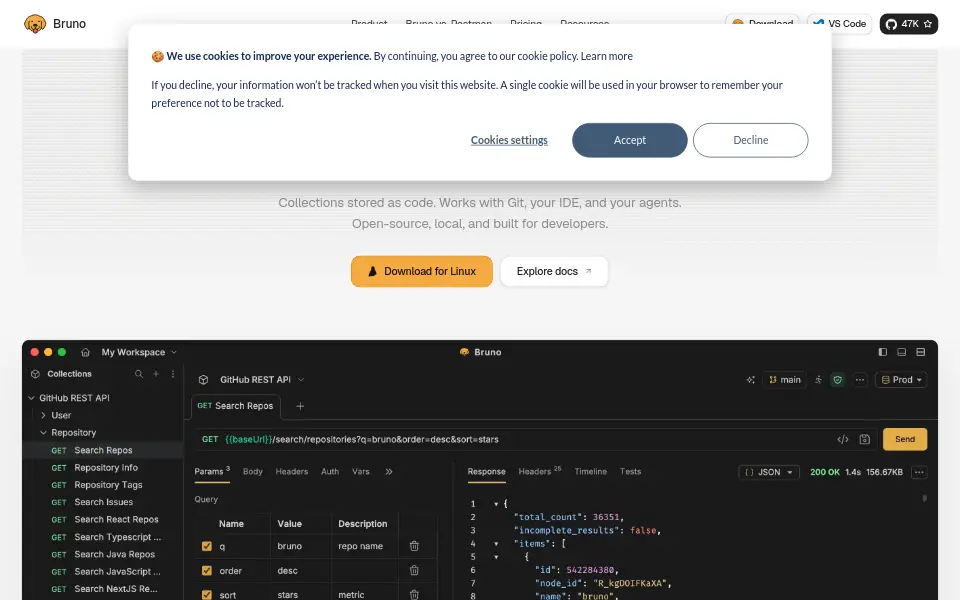Switch to the main git branch button
The height and width of the screenshot is (600, 960).
click(784, 380)
